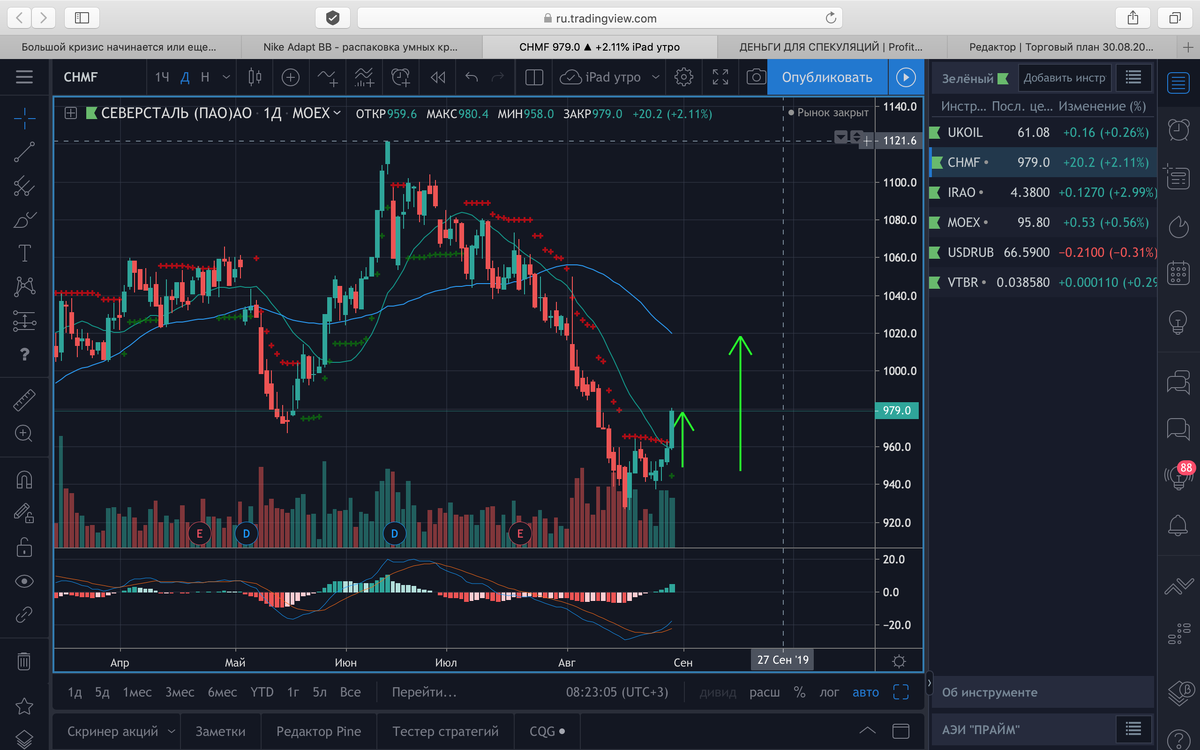Screen dimensions: 1200x750
Task: Enter fullscreen chart mode
Action: (x=720, y=77)
